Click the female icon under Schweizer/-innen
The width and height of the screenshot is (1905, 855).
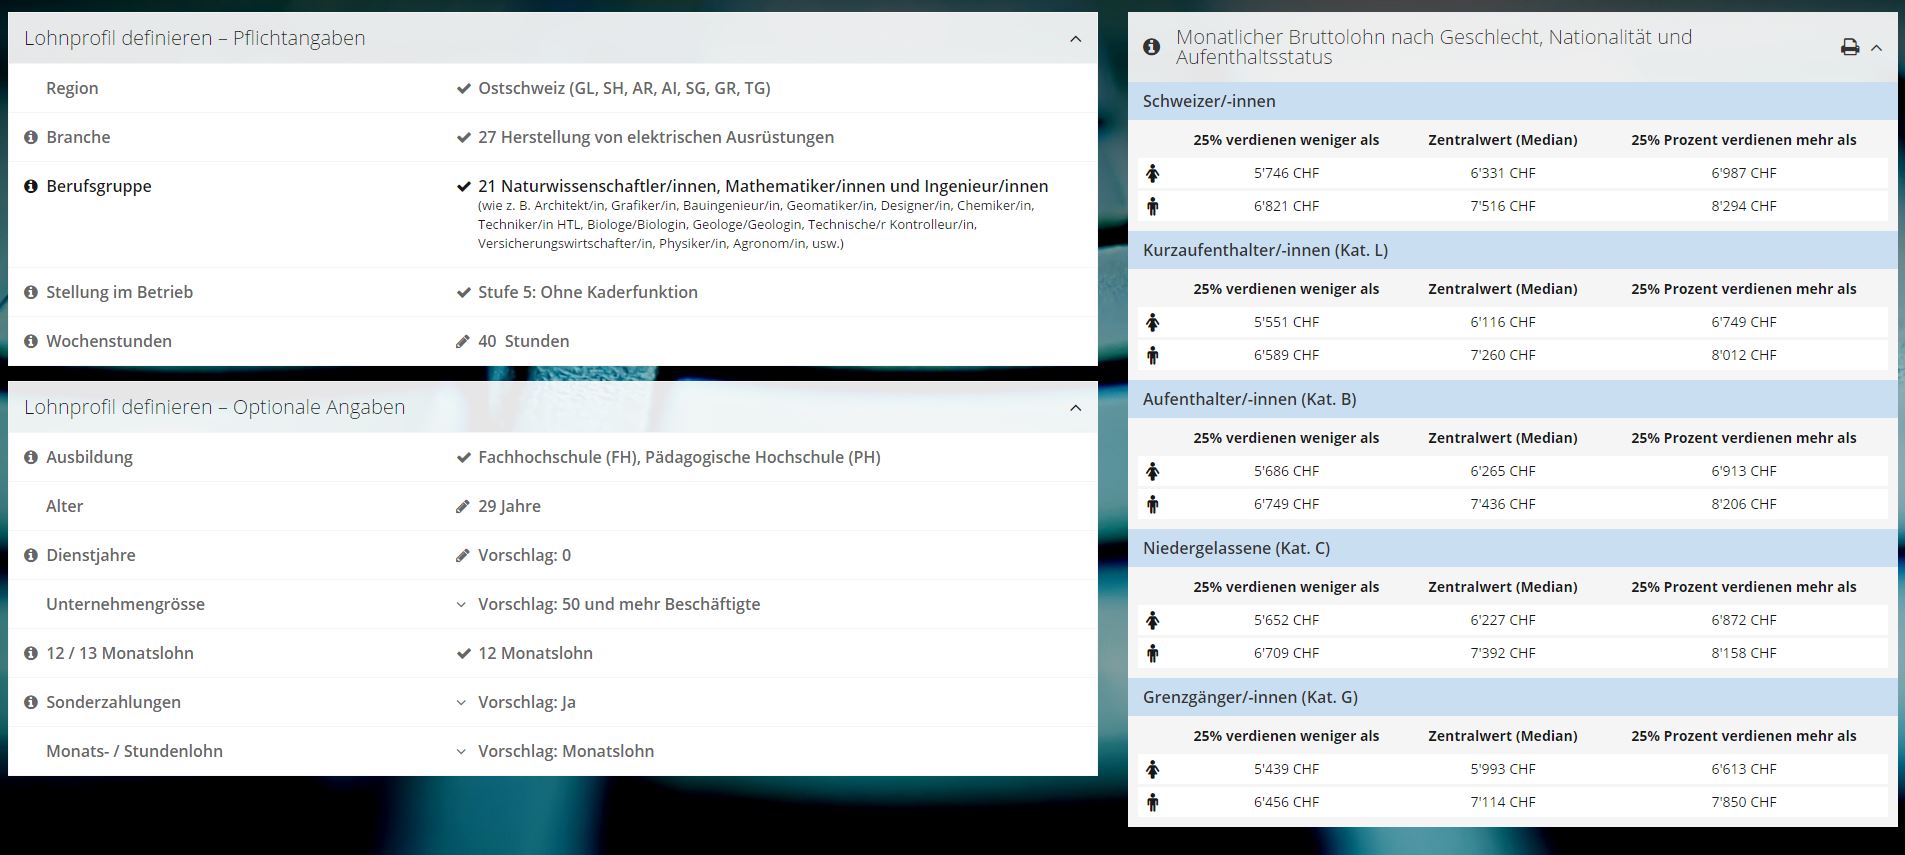(x=1153, y=173)
